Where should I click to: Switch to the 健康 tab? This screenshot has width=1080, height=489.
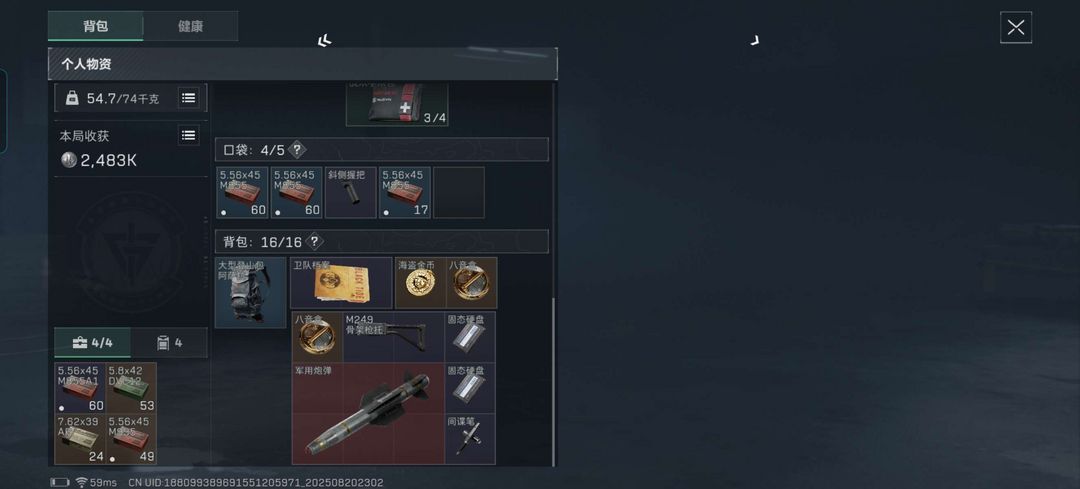pyautogui.click(x=190, y=26)
